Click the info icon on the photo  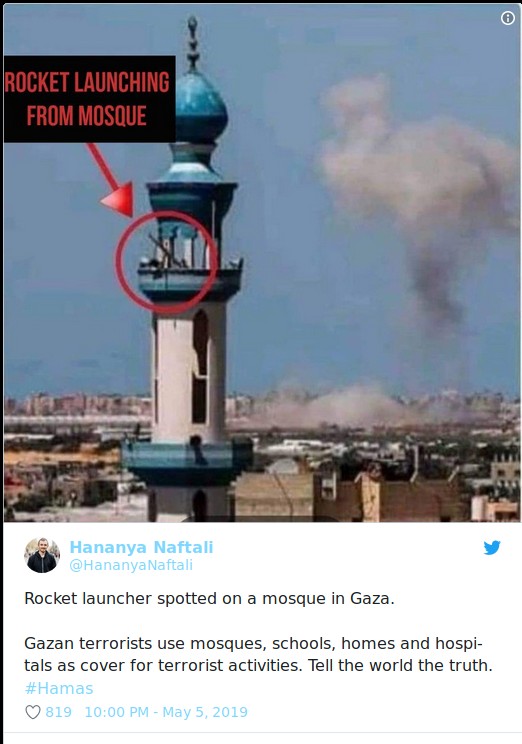[508, 18]
